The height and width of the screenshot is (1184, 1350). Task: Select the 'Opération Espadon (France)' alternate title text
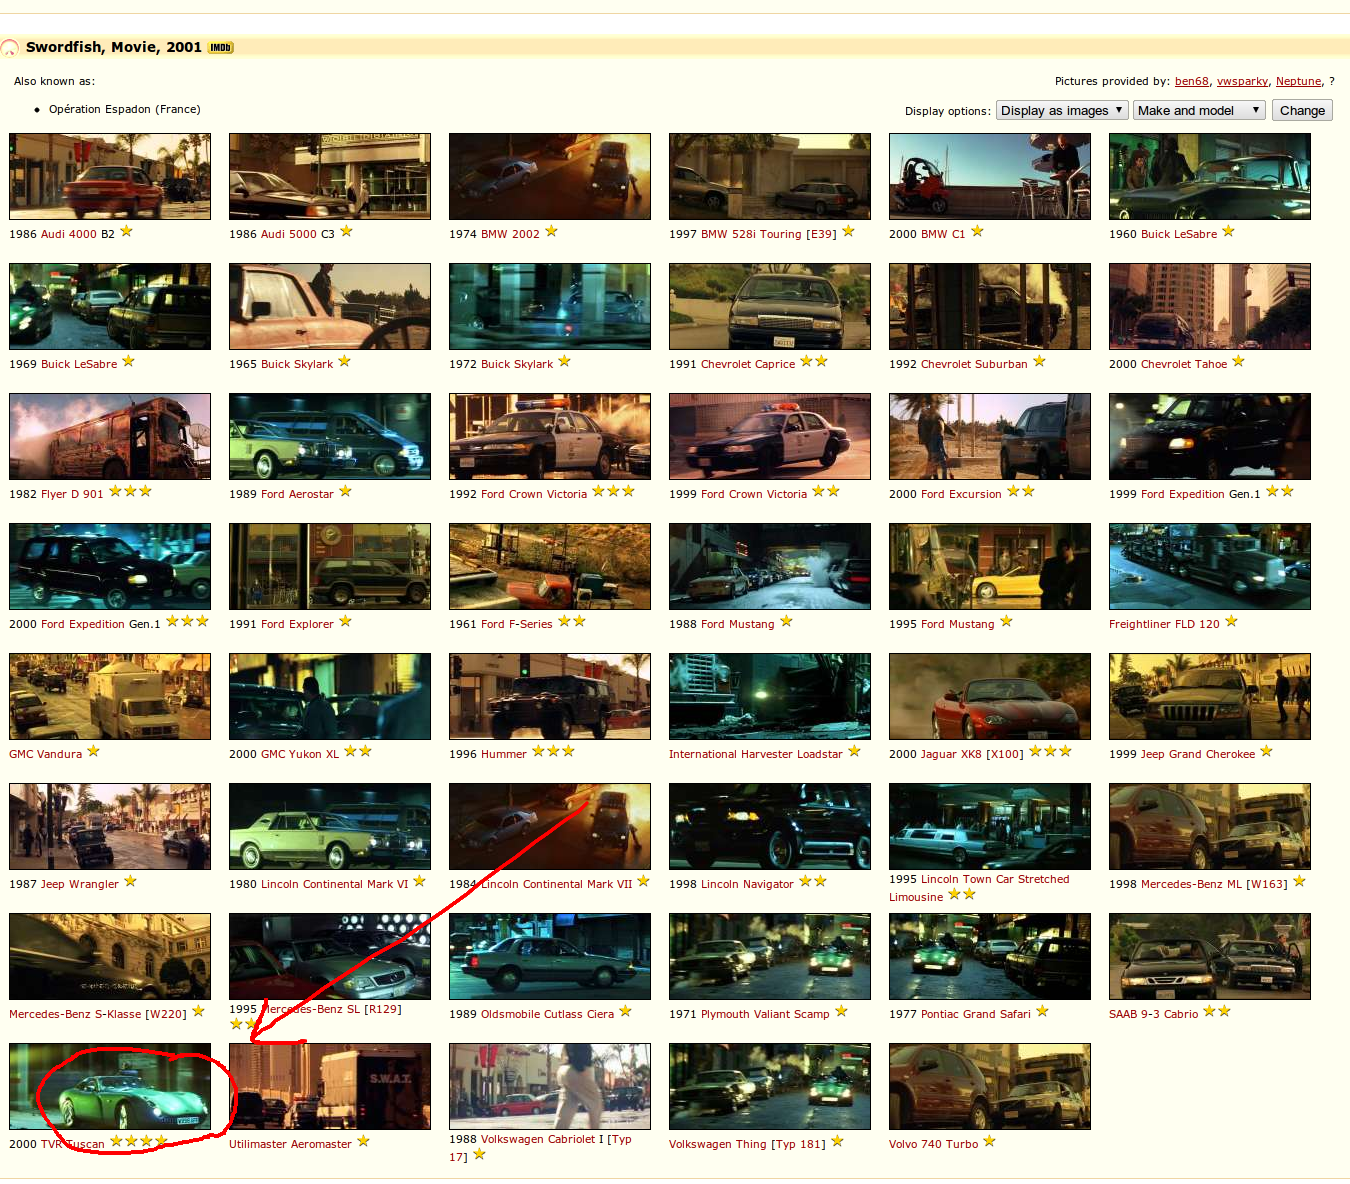(125, 110)
